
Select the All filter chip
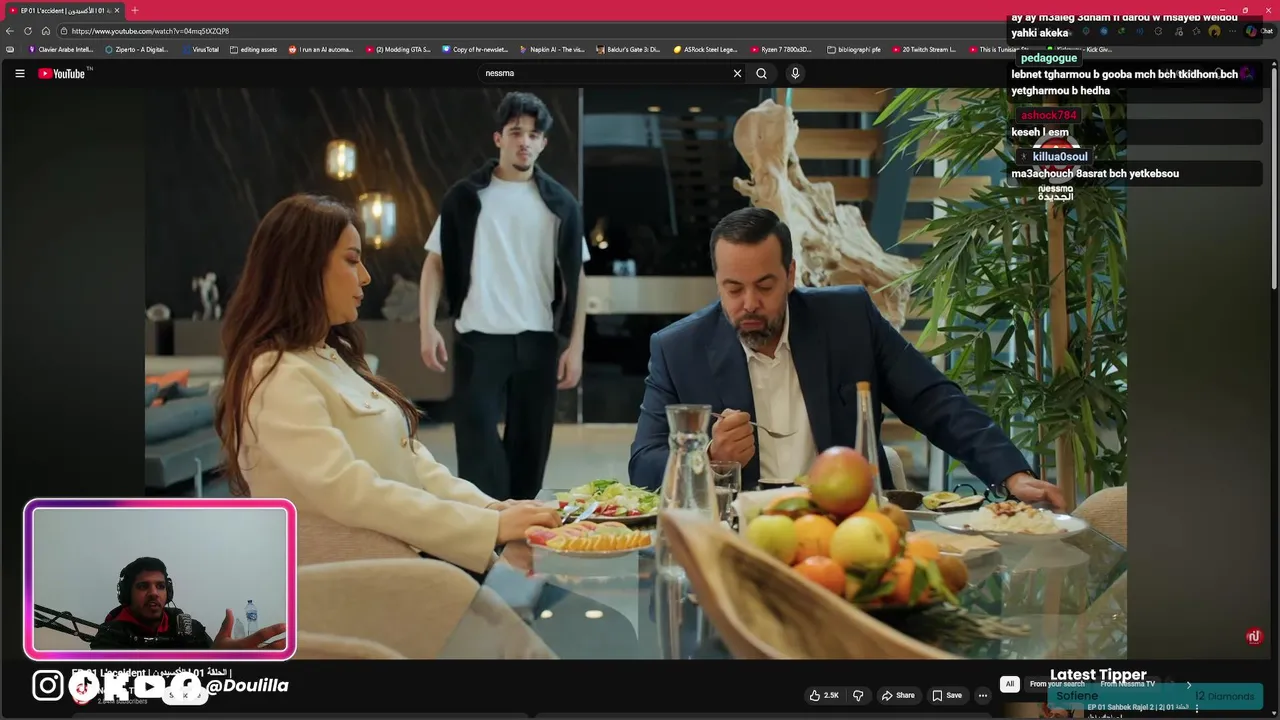pyautogui.click(x=1010, y=684)
